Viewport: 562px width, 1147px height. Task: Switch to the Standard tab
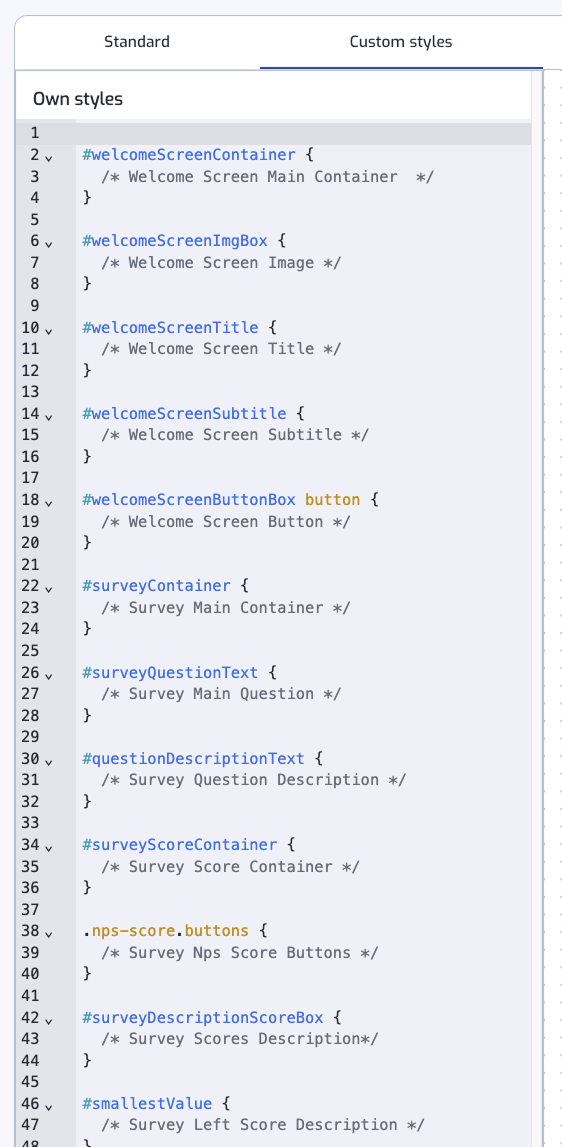[137, 42]
